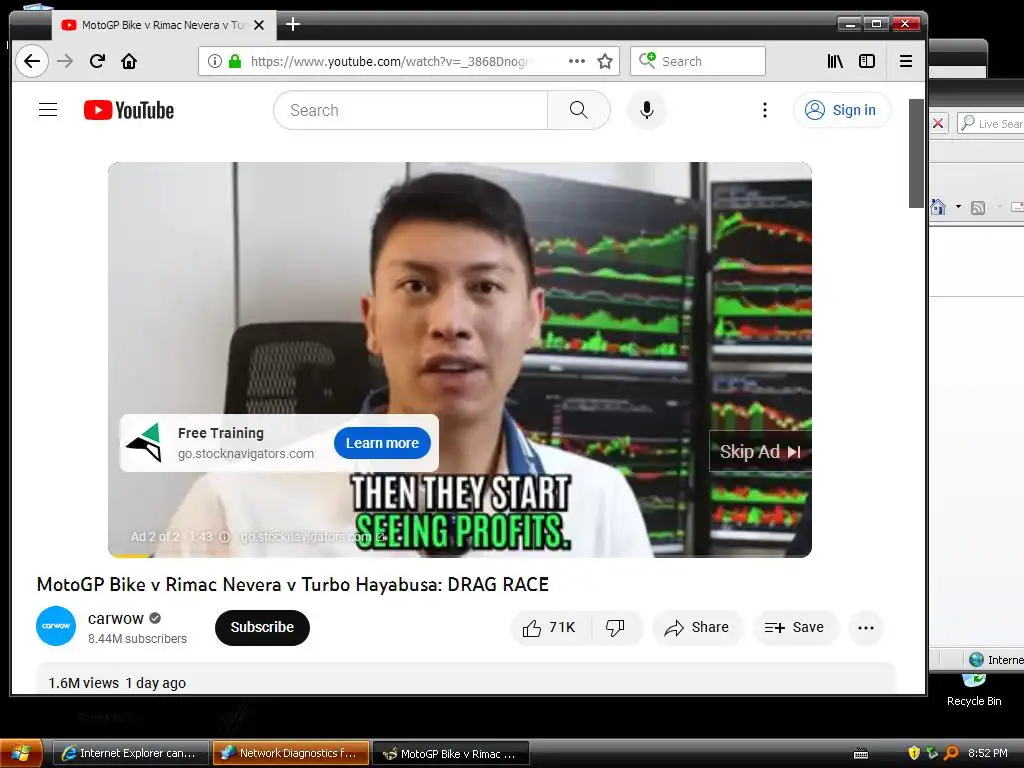This screenshot has height=768, width=1024.
Task: Click the green padlock security icon
Action: 234,61
